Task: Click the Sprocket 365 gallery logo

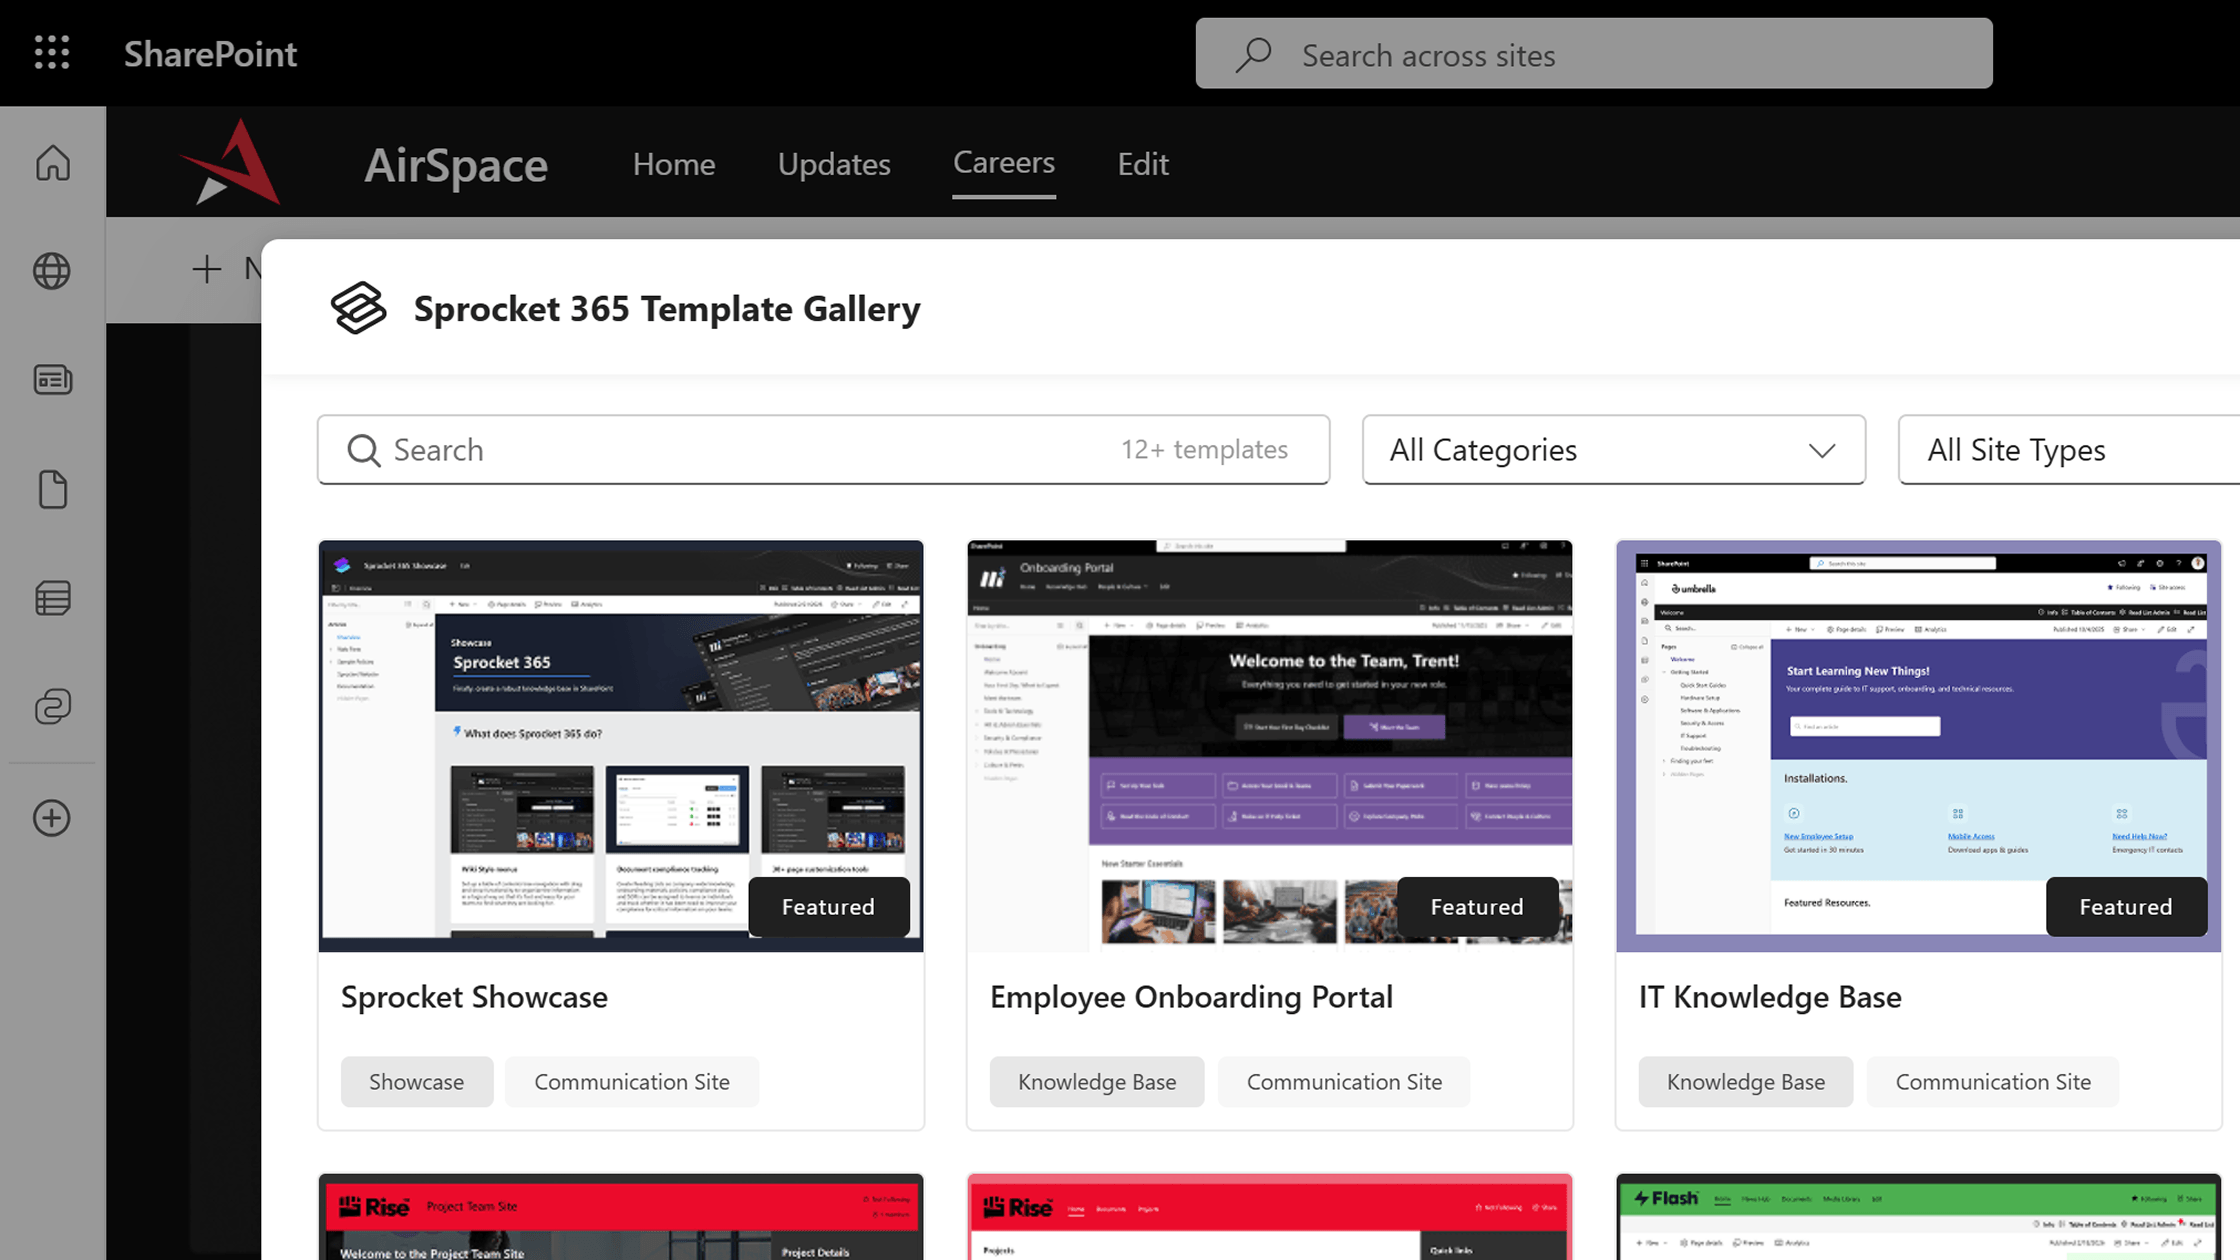Action: [x=358, y=308]
